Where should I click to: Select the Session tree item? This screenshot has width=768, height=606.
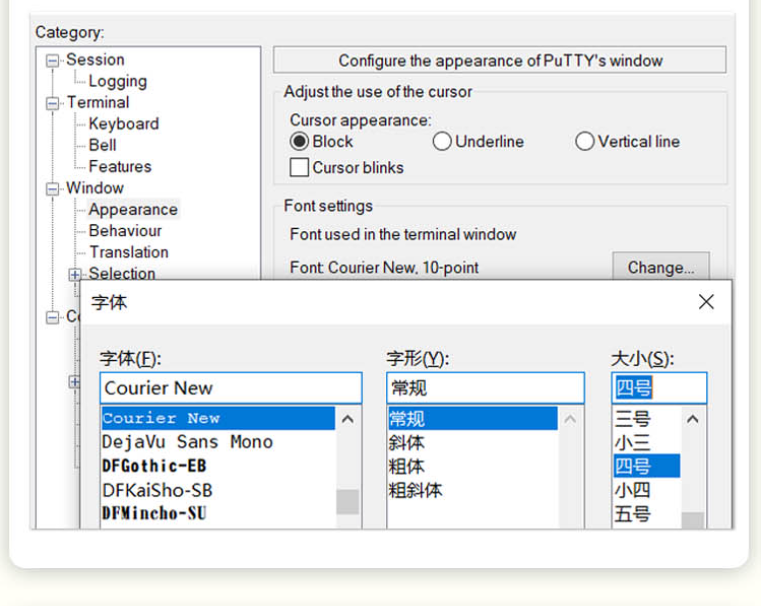95,60
